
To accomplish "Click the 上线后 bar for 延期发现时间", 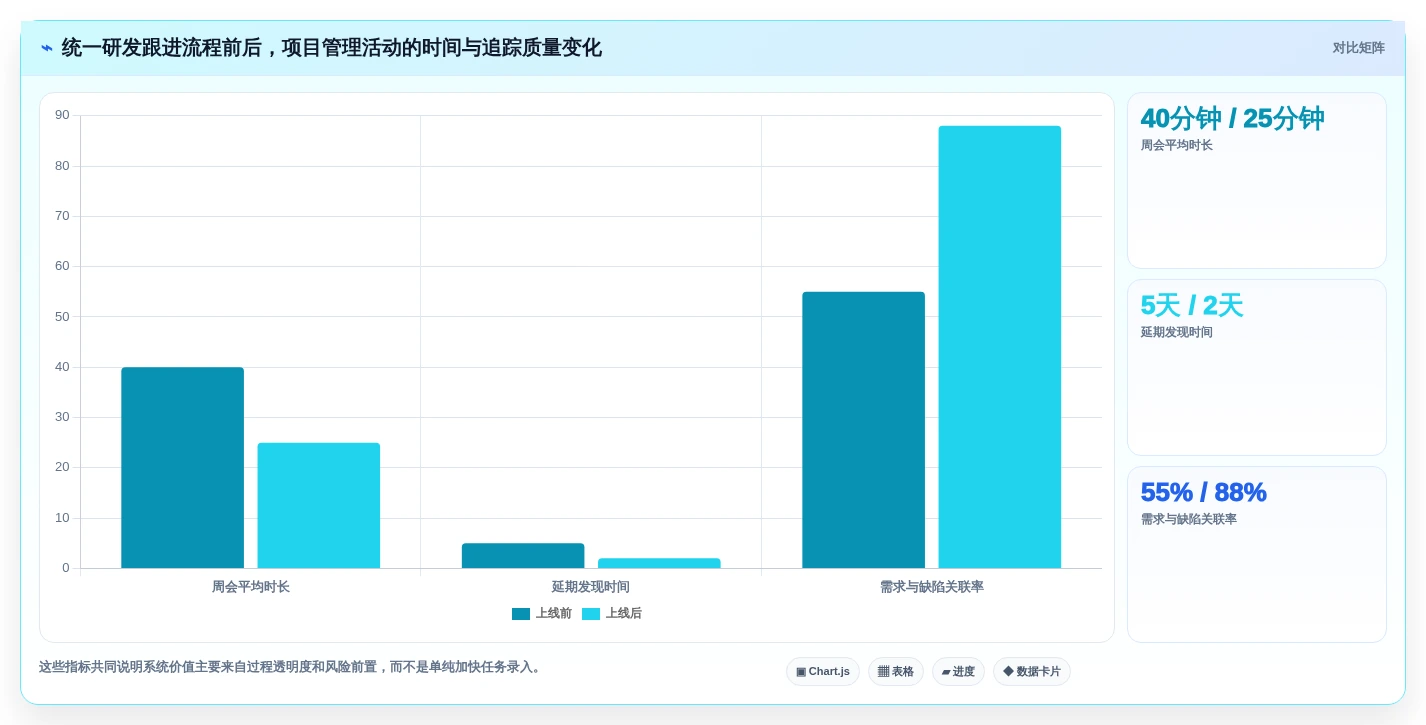I will coord(659,563).
